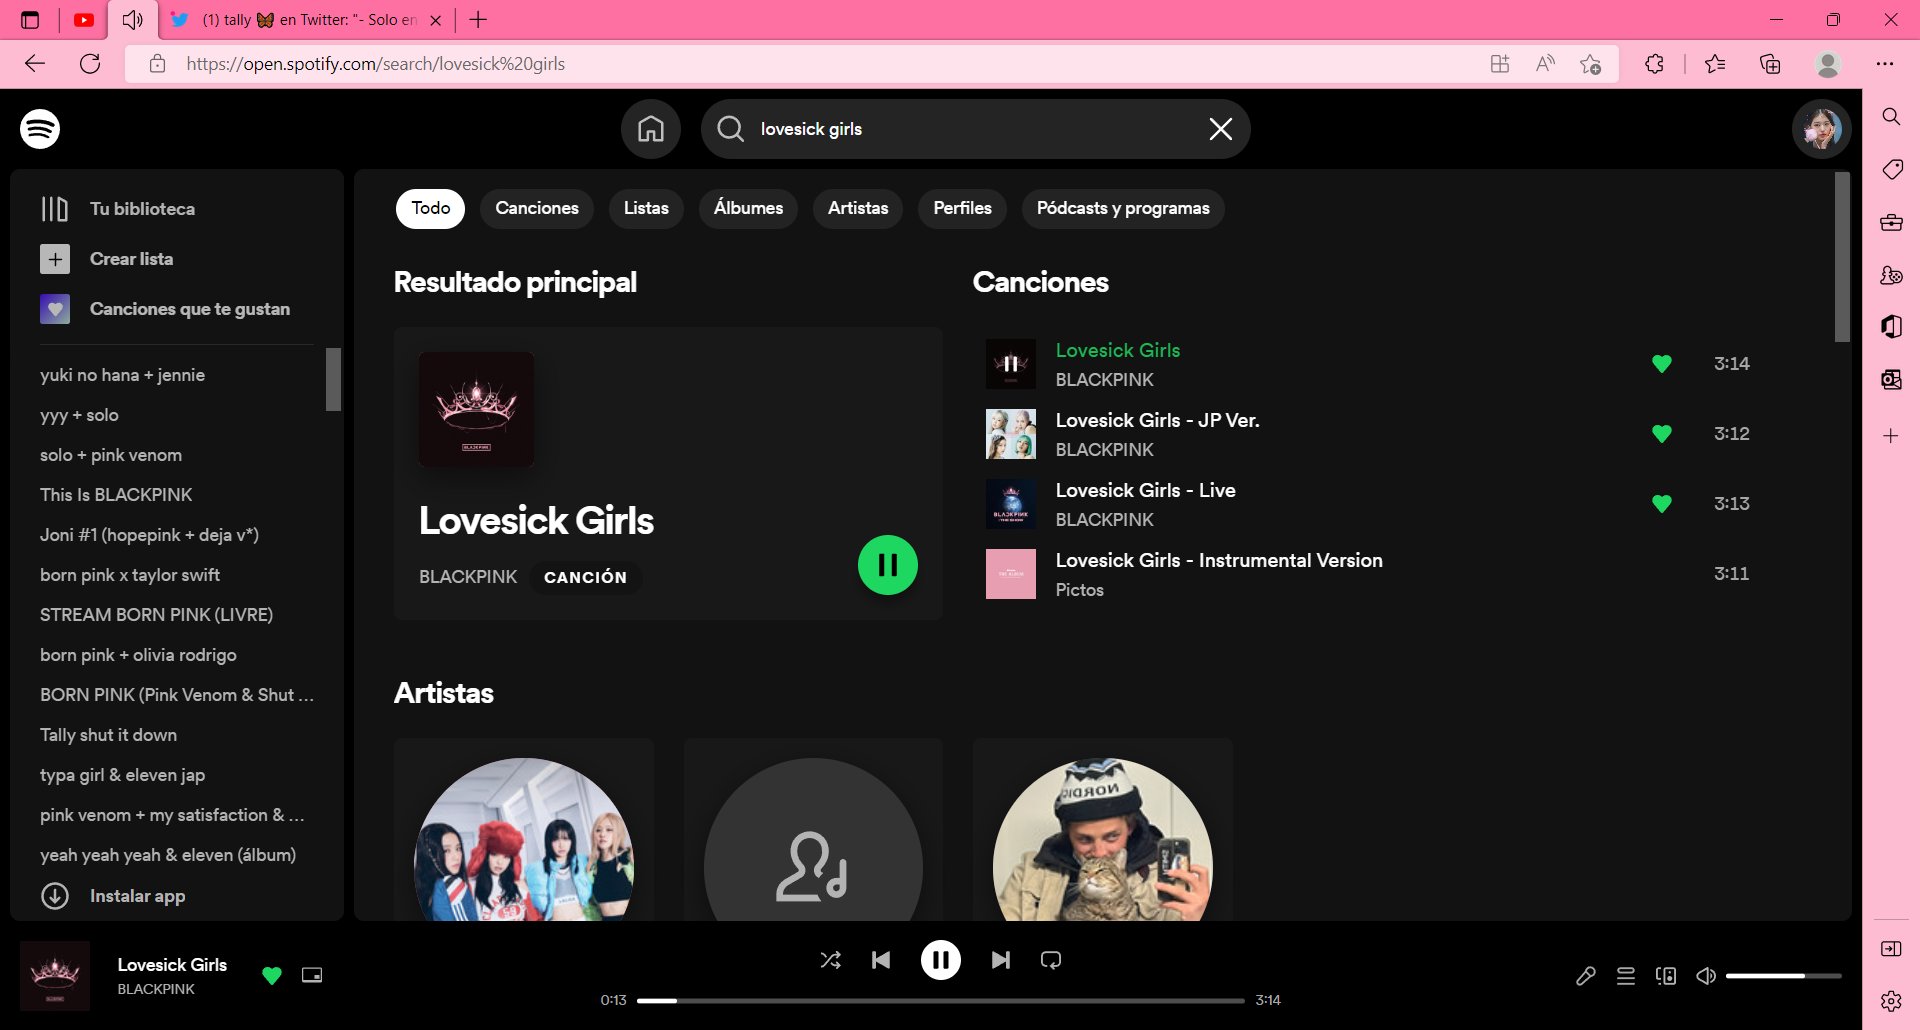Pause the first Lovesick Girls song thumbnail
The height and width of the screenshot is (1030, 1920).
point(1011,364)
